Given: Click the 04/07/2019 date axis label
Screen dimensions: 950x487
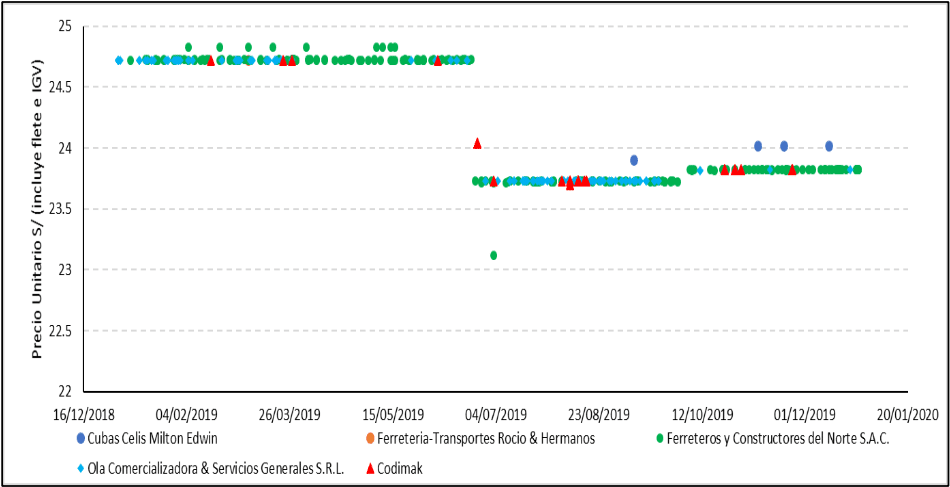Looking at the screenshot, I should coord(495,413).
